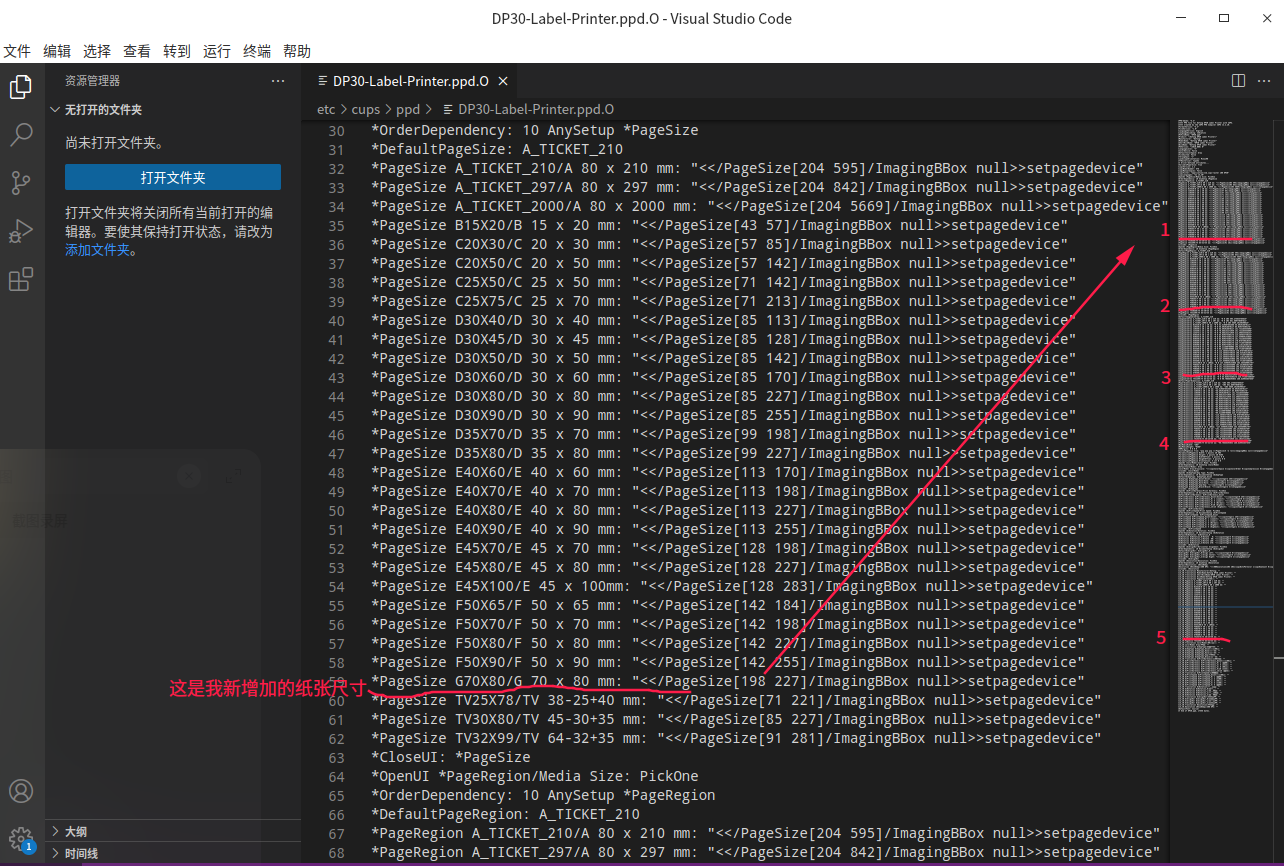The image size is (1284, 866).
Task: Click the line *DefaultPageSize: A_TICKET_210
Action: pyautogui.click(x=497, y=149)
